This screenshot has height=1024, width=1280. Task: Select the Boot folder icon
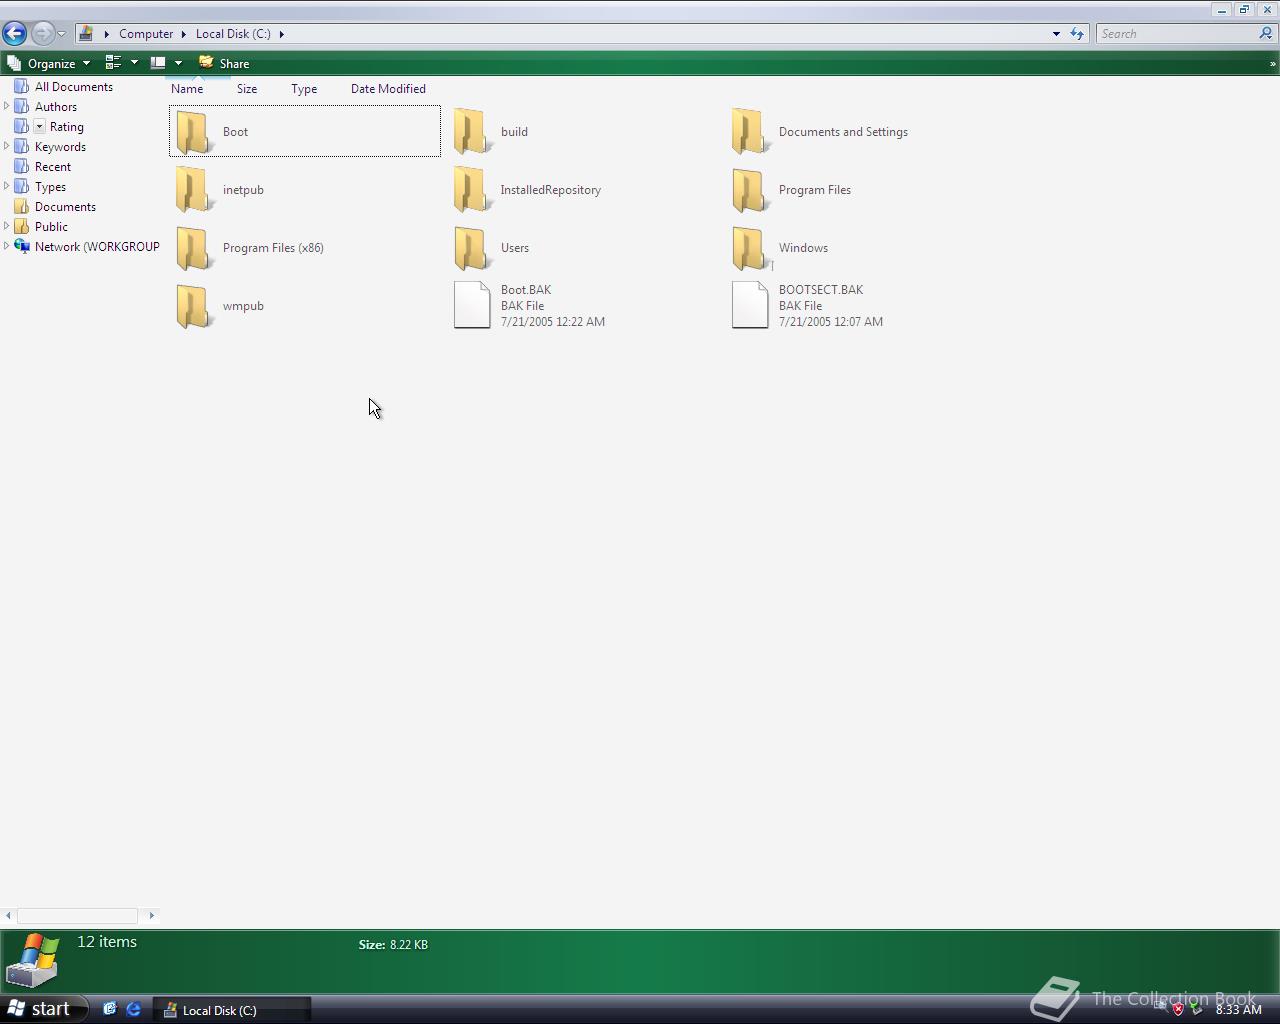pyautogui.click(x=193, y=132)
